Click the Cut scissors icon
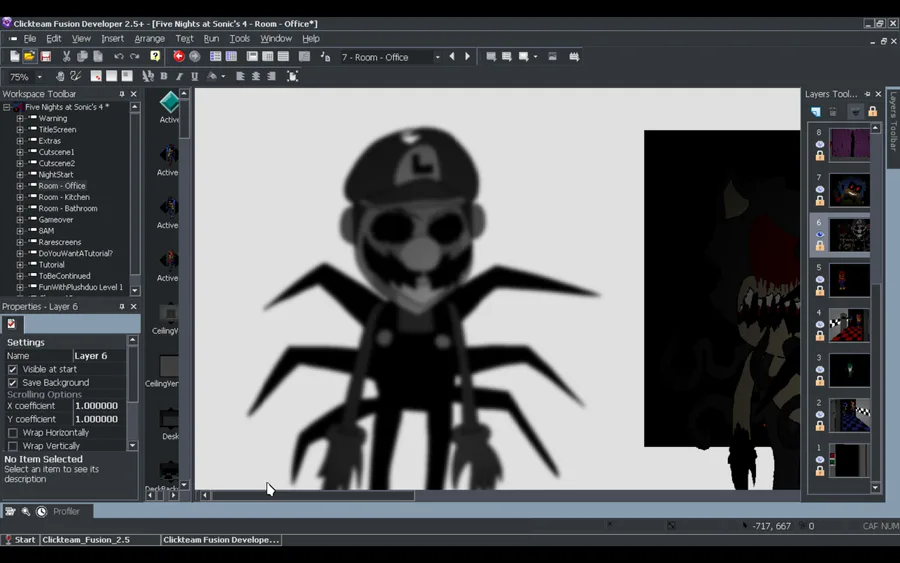 (x=66, y=57)
